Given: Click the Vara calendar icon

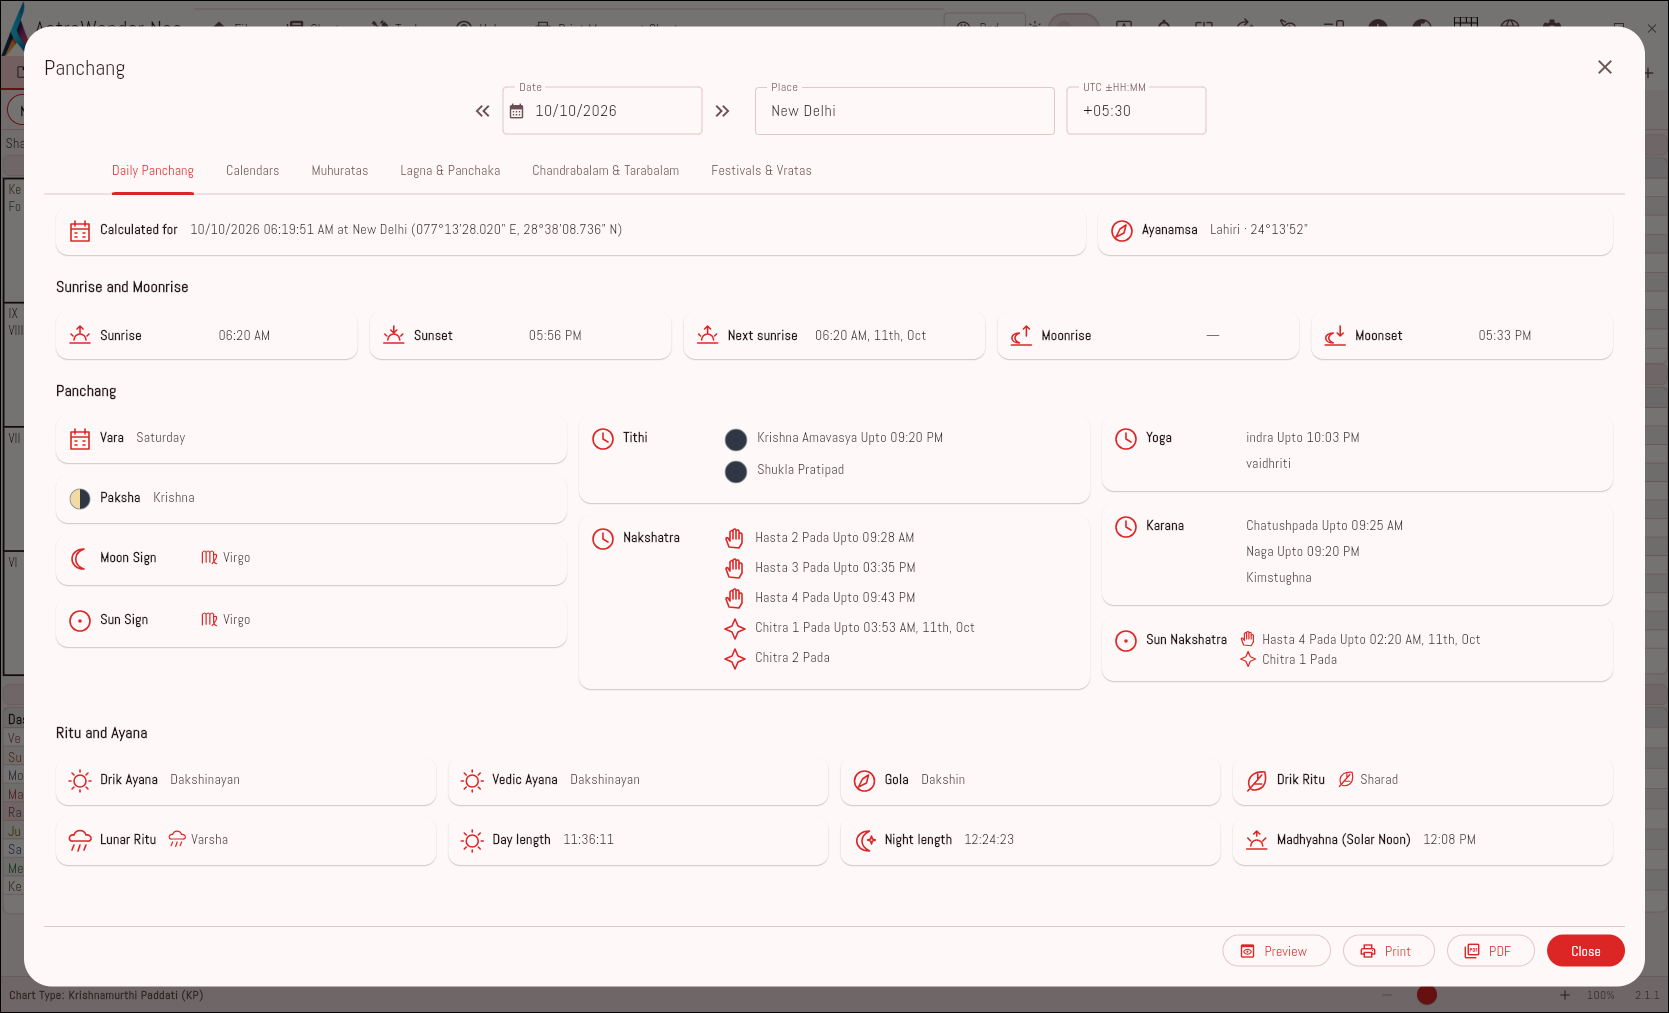Looking at the screenshot, I should [x=80, y=439].
